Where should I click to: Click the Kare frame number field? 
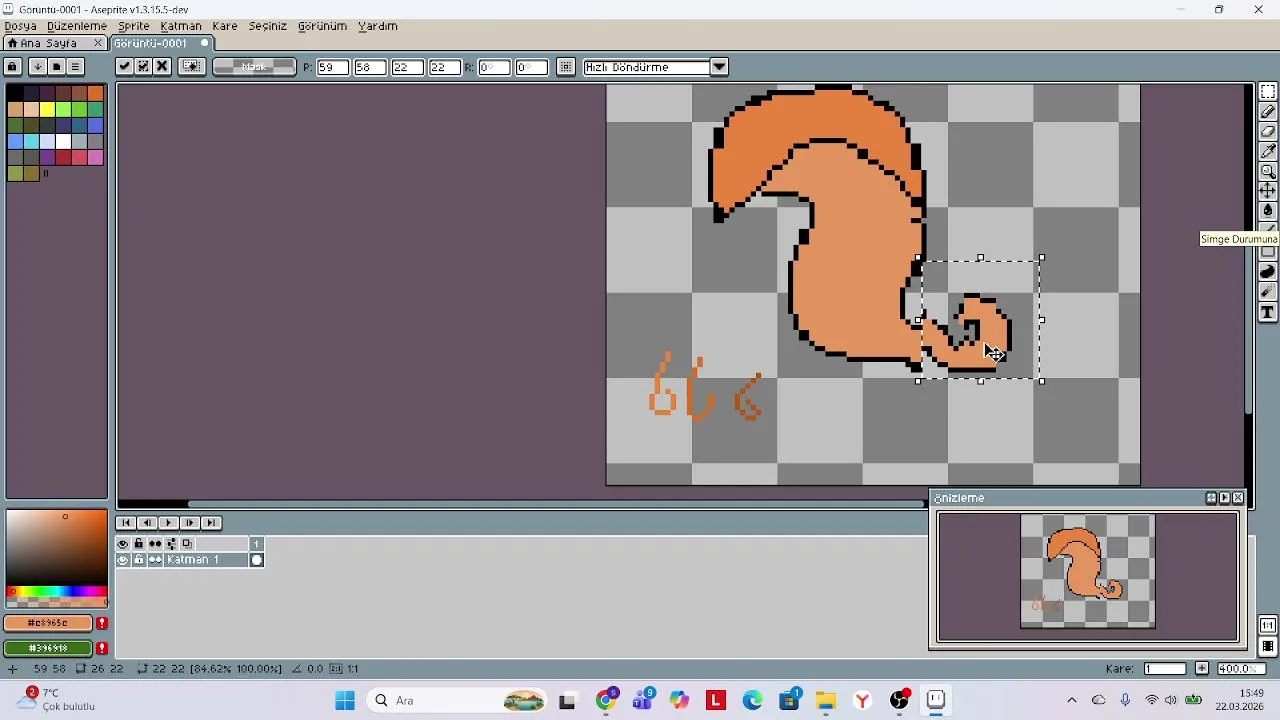click(1165, 669)
